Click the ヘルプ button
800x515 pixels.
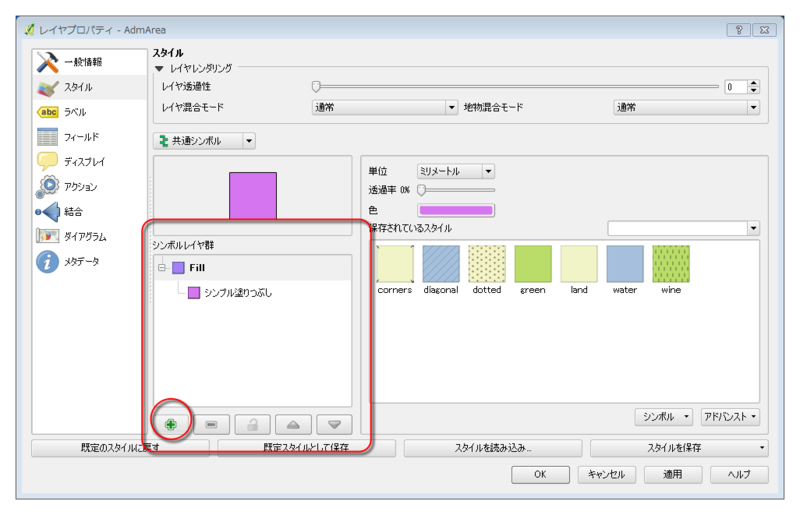(739, 475)
